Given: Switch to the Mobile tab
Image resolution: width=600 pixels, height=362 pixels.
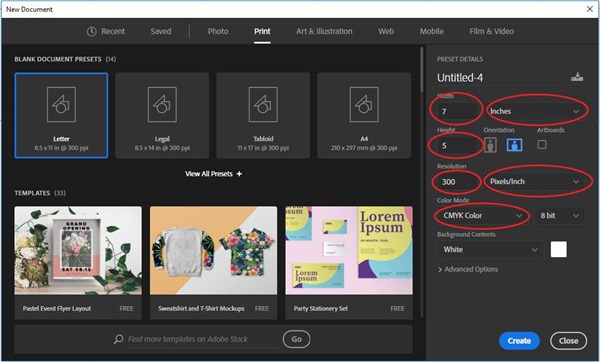Looking at the screenshot, I should tap(432, 31).
